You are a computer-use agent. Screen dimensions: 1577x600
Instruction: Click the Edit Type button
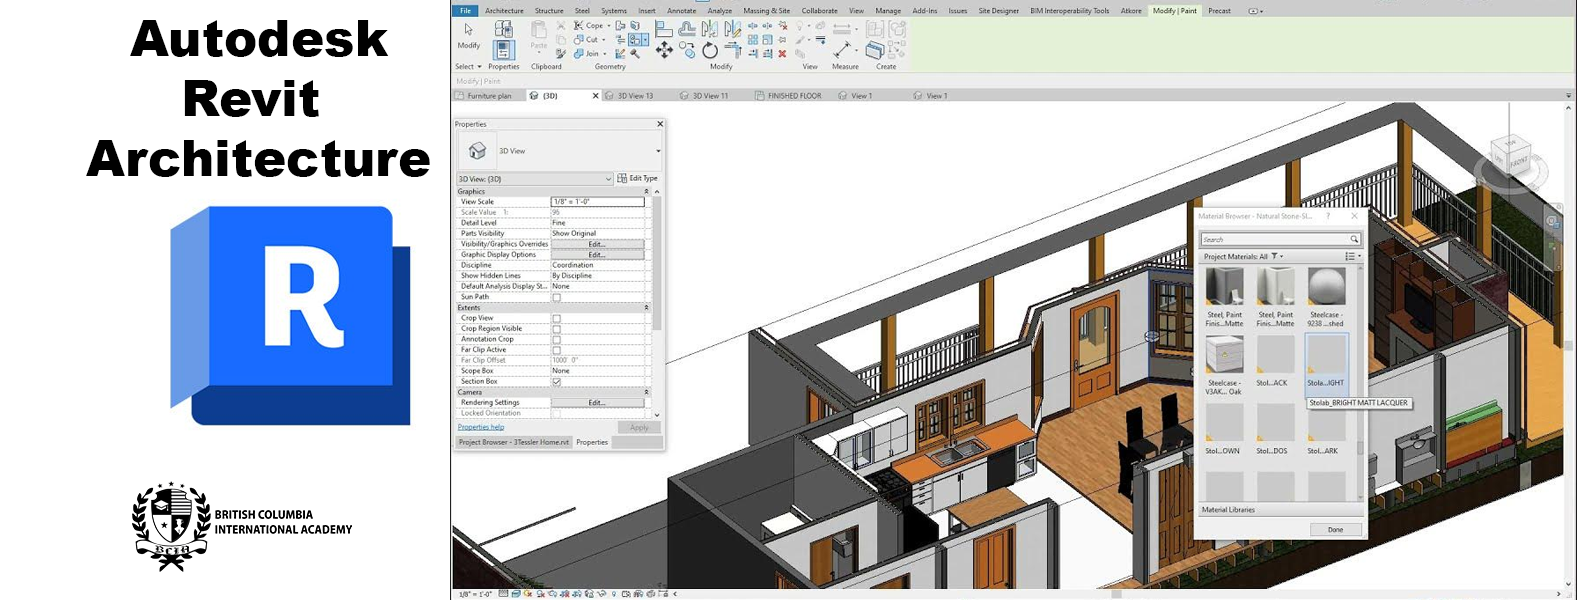[x=638, y=178]
